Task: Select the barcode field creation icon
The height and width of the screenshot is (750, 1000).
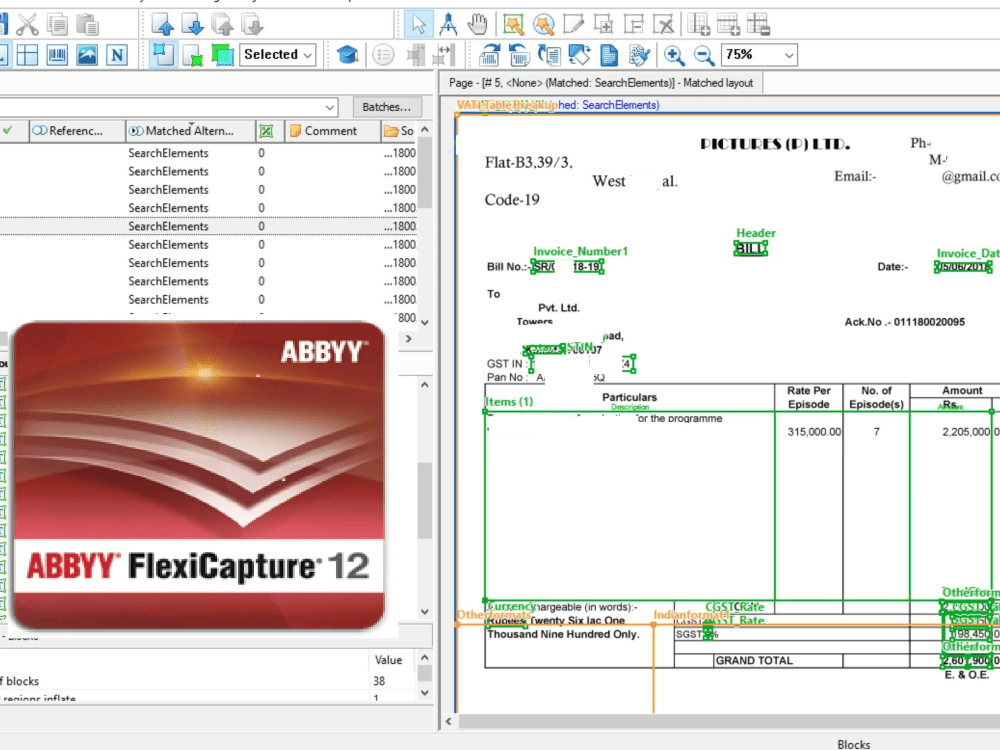Action: coord(57,53)
